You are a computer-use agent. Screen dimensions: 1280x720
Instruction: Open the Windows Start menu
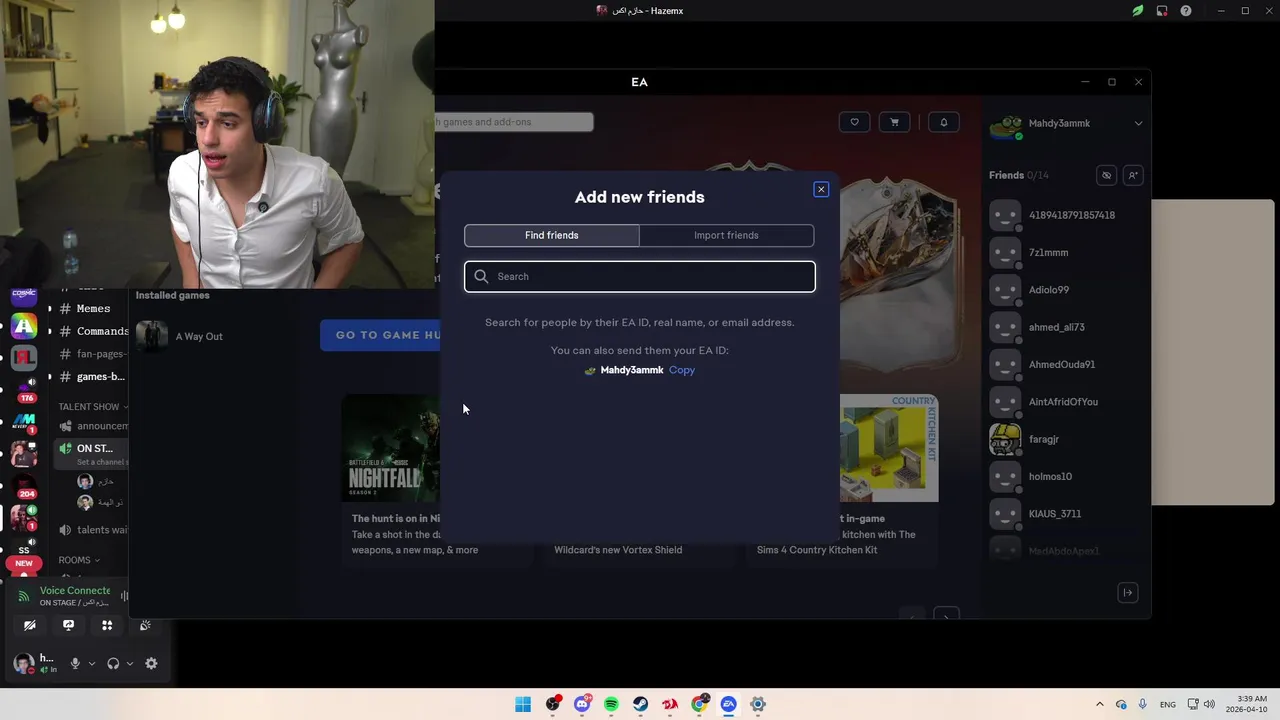pyautogui.click(x=523, y=704)
